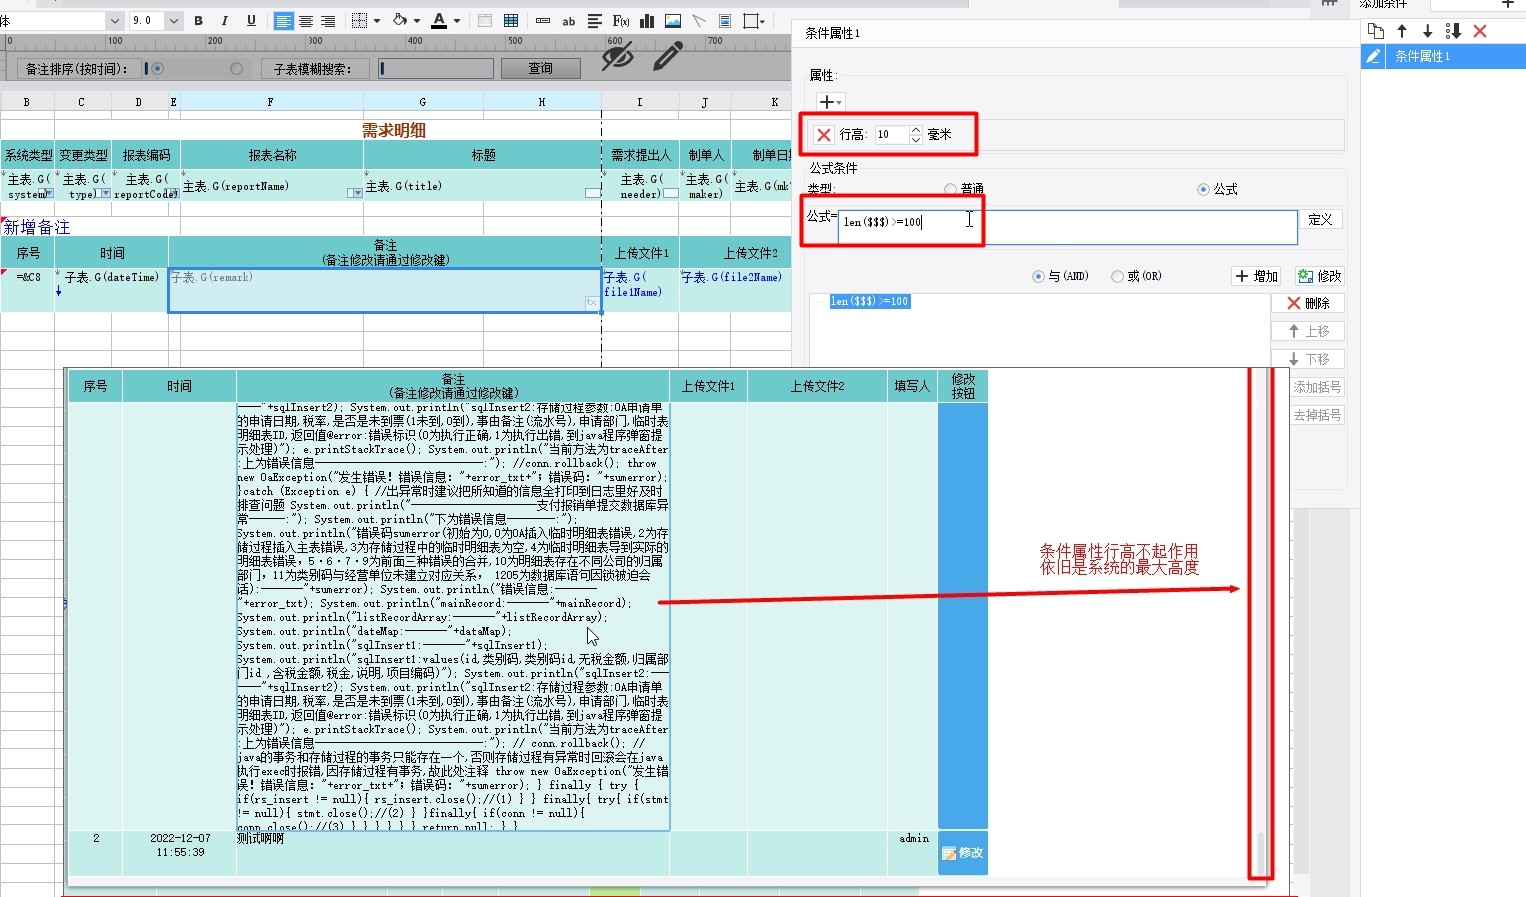This screenshot has height=897, width=1526.
Task: Insert image icon
Action: coord(673,20)
